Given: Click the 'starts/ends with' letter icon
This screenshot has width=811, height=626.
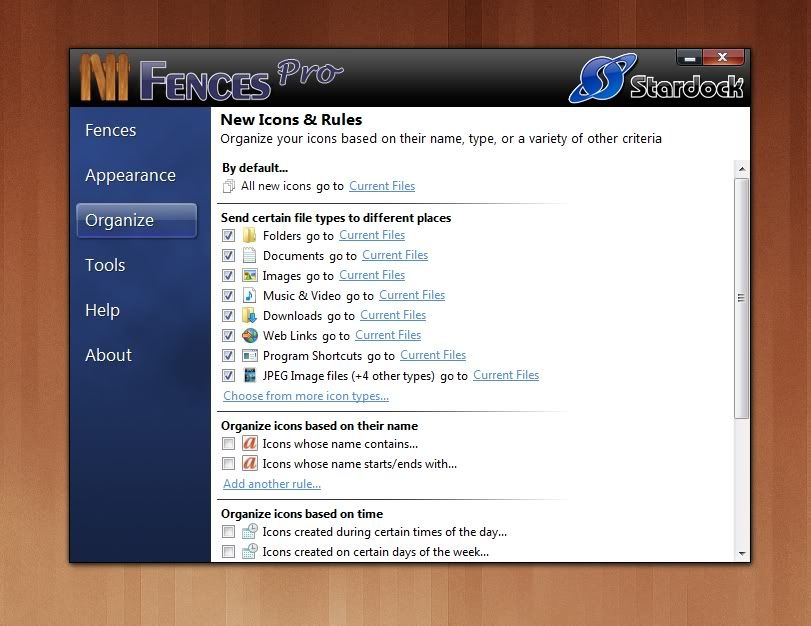Looking at the screenshot, I should click(x=250, y=463).
